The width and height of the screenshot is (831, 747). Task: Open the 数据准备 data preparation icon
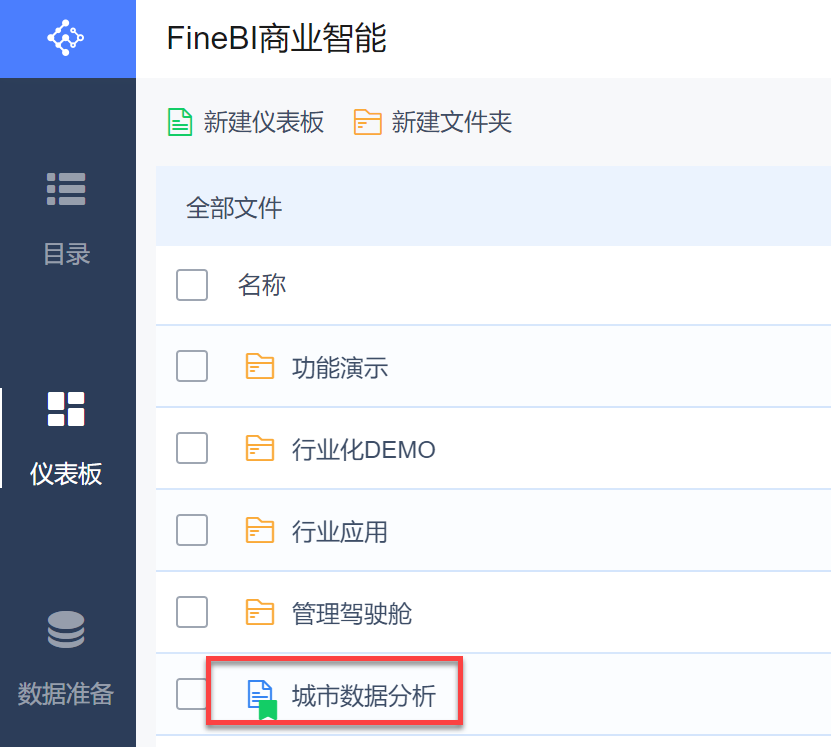(67, 630)
